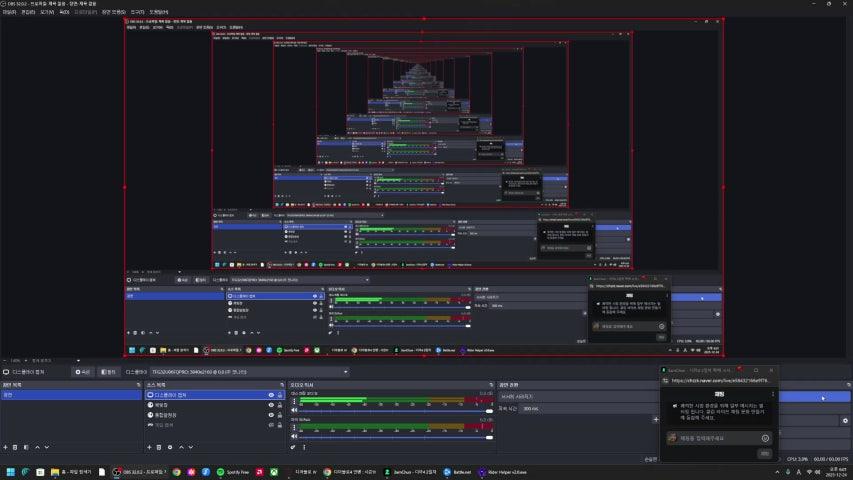Screen dimensions: 853x480
Task: Click Properties button in source toolbar
Action: (83, 372)
